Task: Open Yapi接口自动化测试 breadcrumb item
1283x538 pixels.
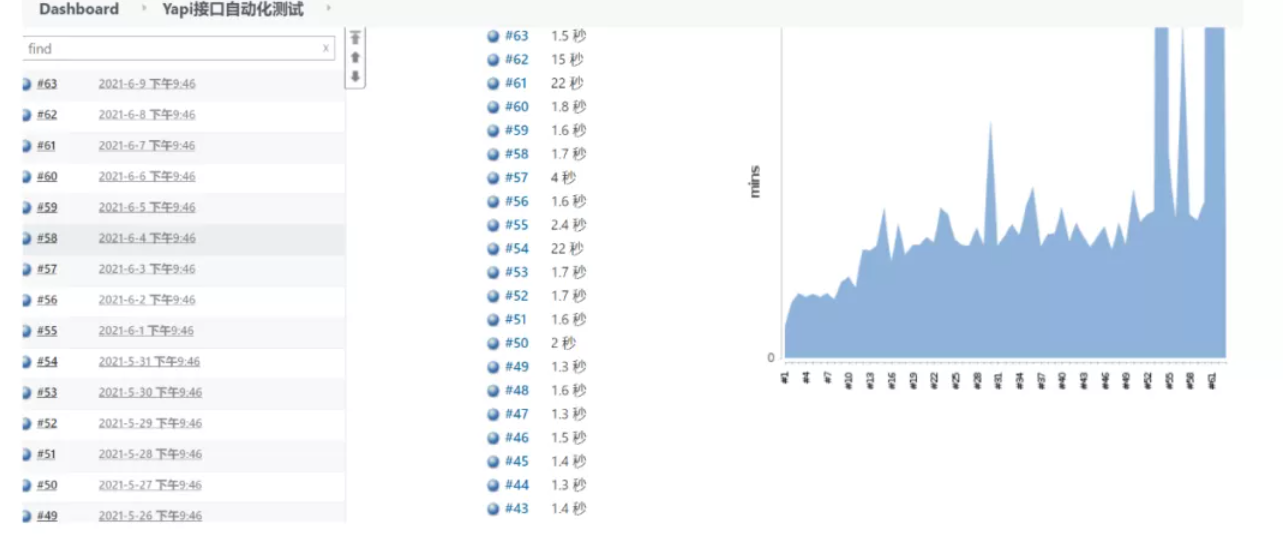Action: click(232, 9)
